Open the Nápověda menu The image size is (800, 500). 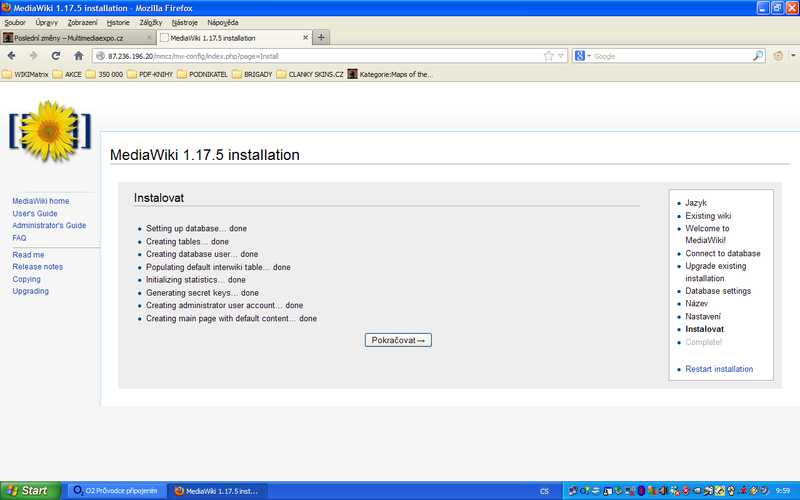click(222, 22)
